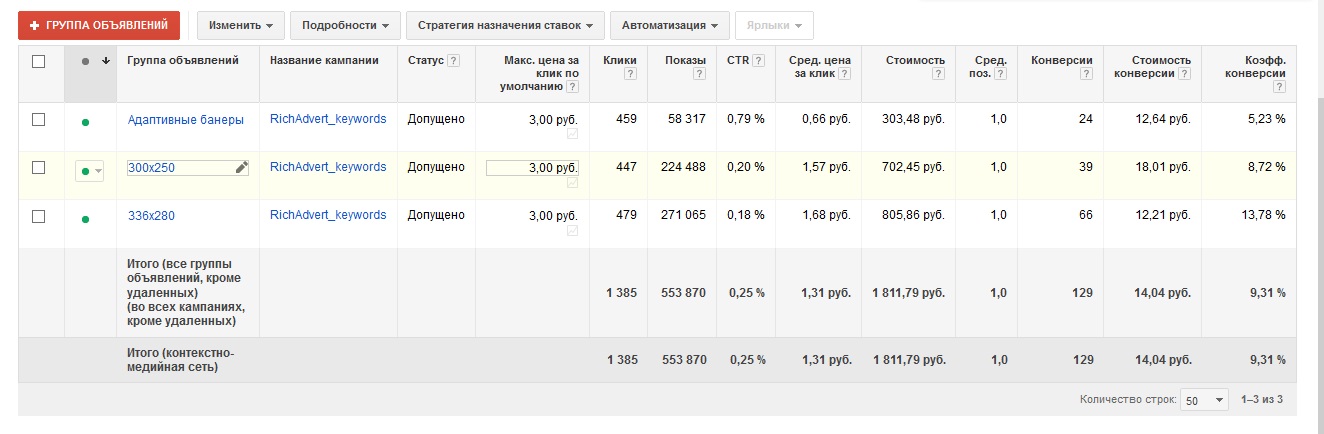Click the sort arrow in status column header
Image resolution: width=1324 pixels, height=434 pixels.
[105, 61]
